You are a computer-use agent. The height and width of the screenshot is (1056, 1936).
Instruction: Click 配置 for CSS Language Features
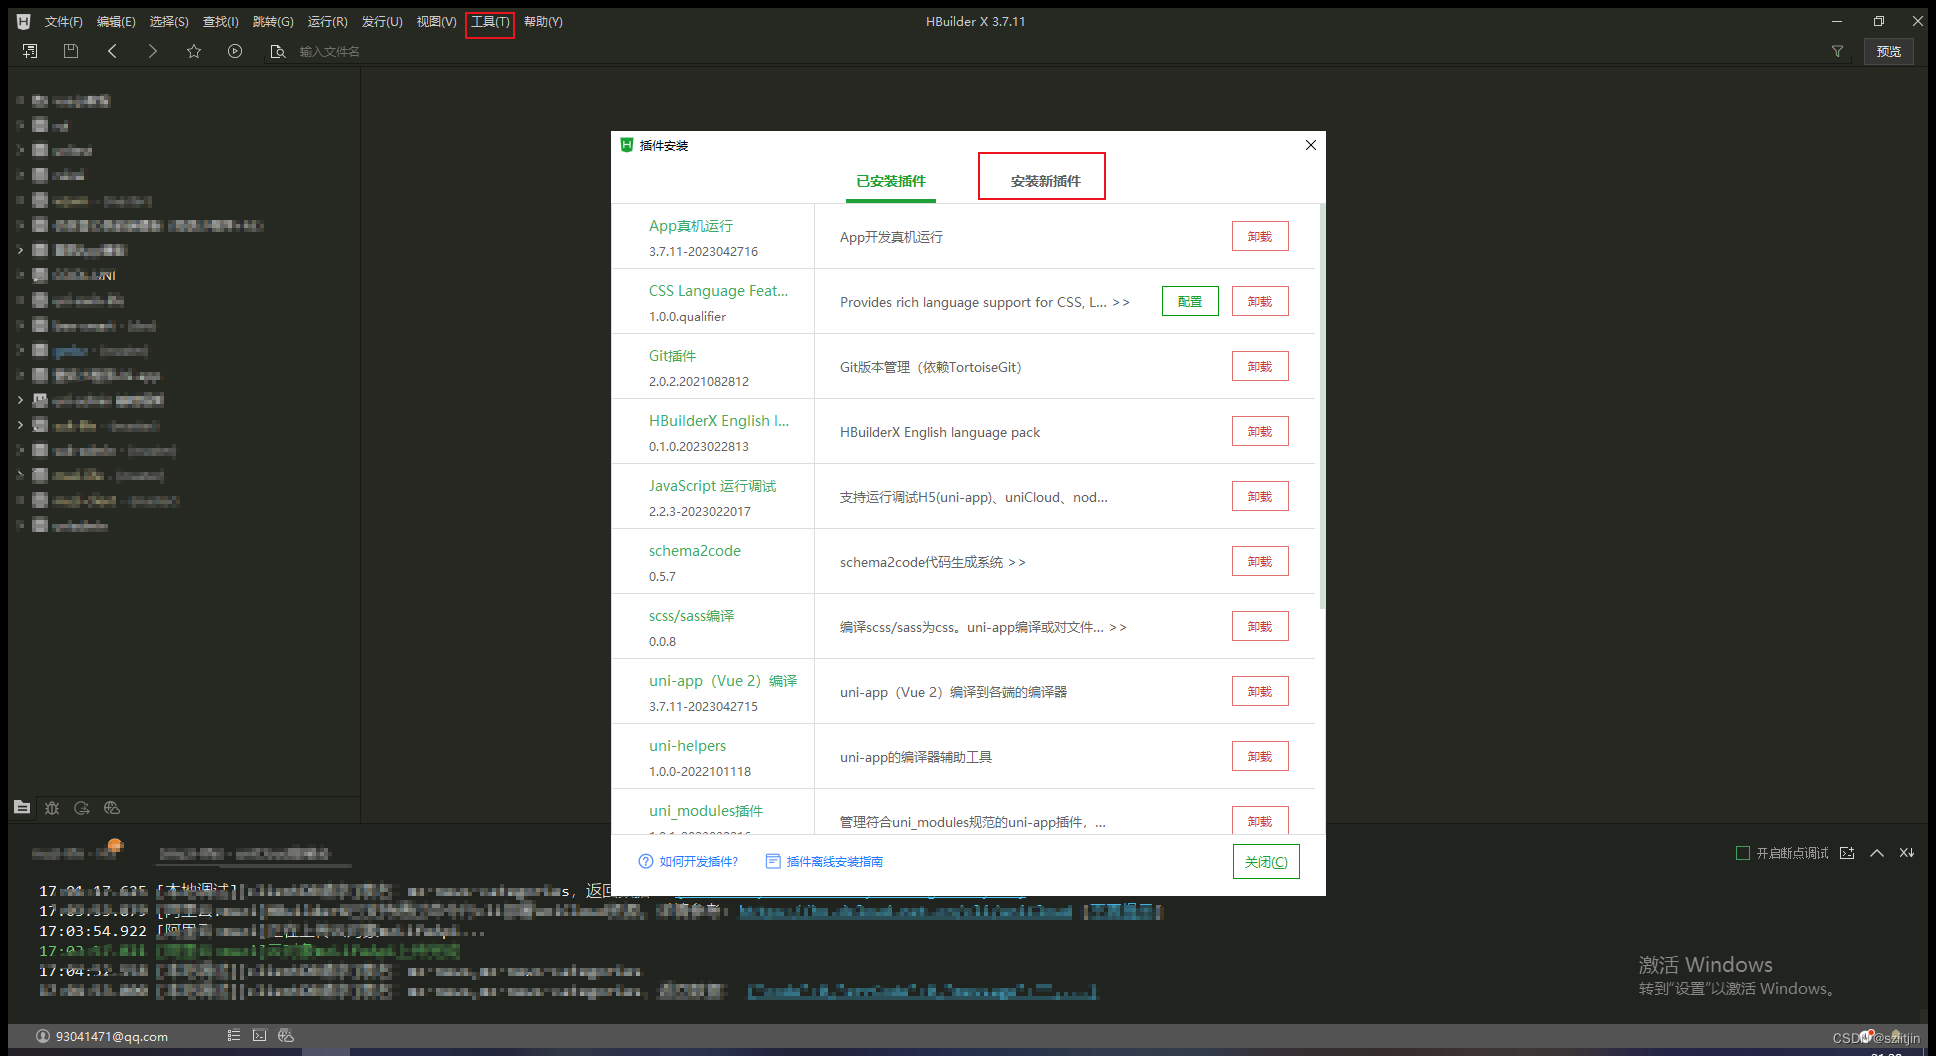pyautogui.click(x=1190, y=302)
